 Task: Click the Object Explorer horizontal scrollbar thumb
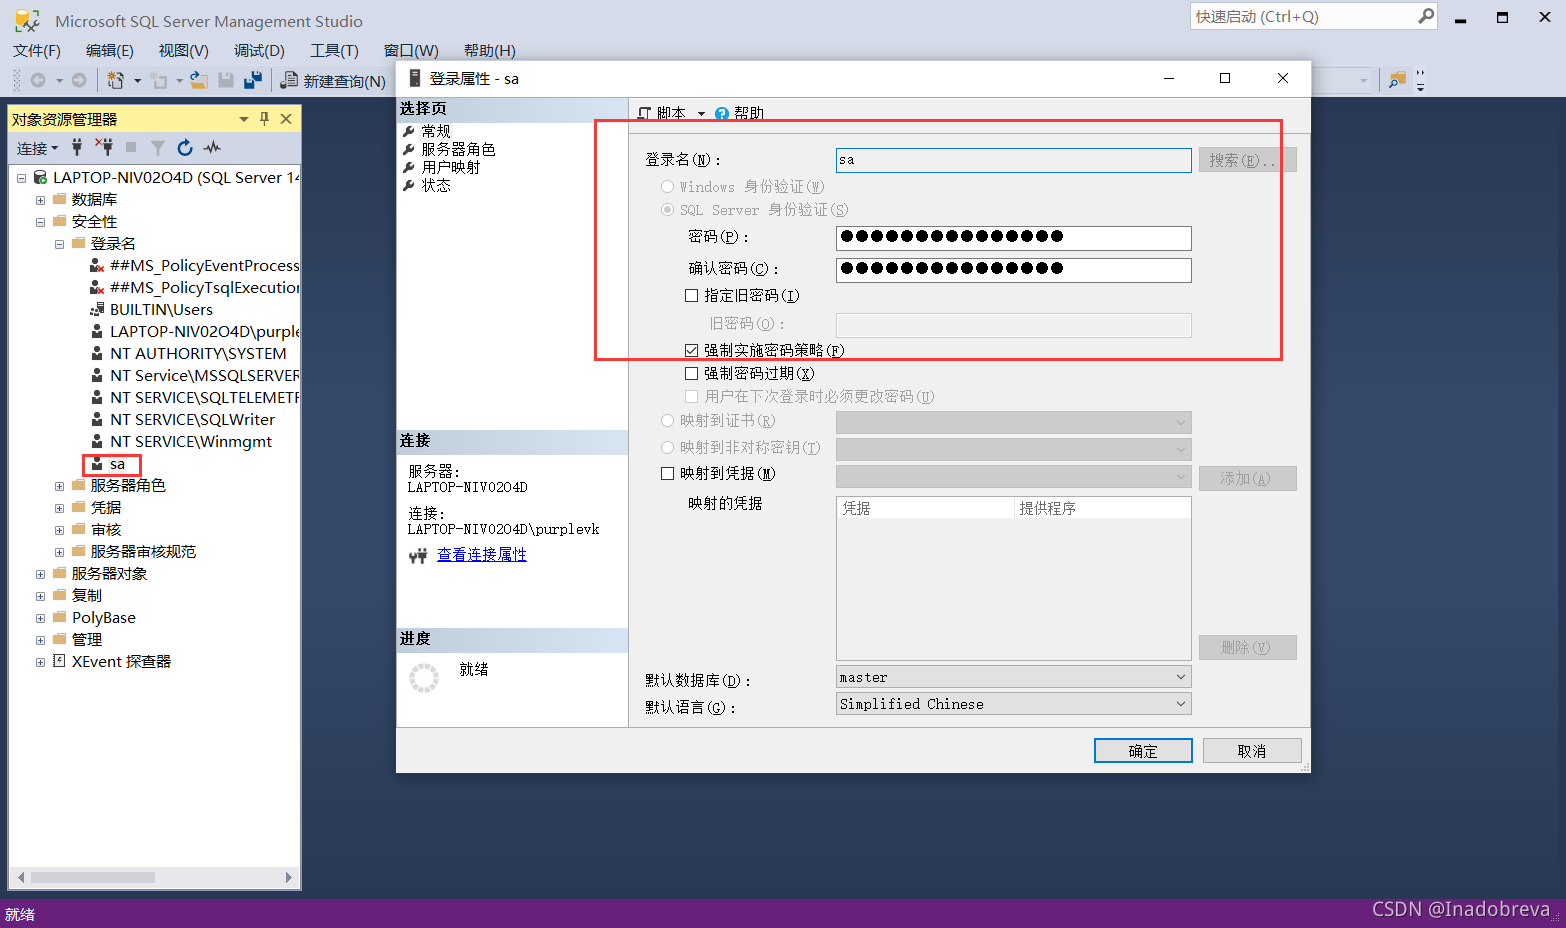point(93,877)
